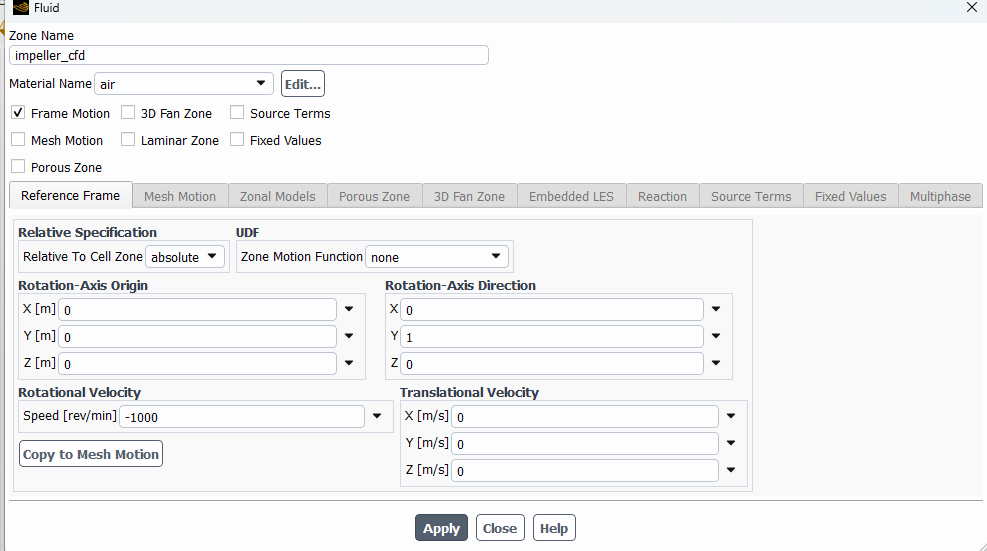
Task: Click the Apply button
Action: click(x=441, y=528)
